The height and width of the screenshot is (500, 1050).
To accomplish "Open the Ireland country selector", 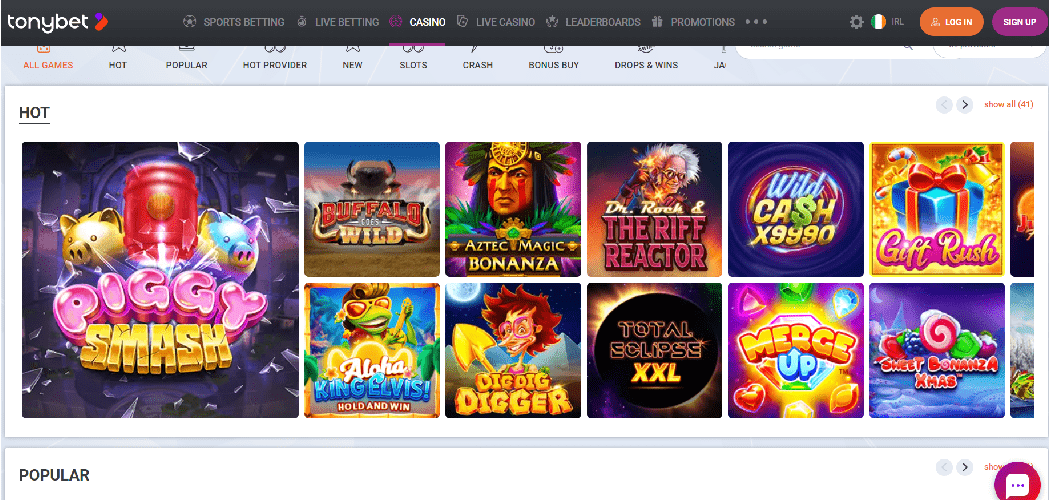I will click(889, 22).
